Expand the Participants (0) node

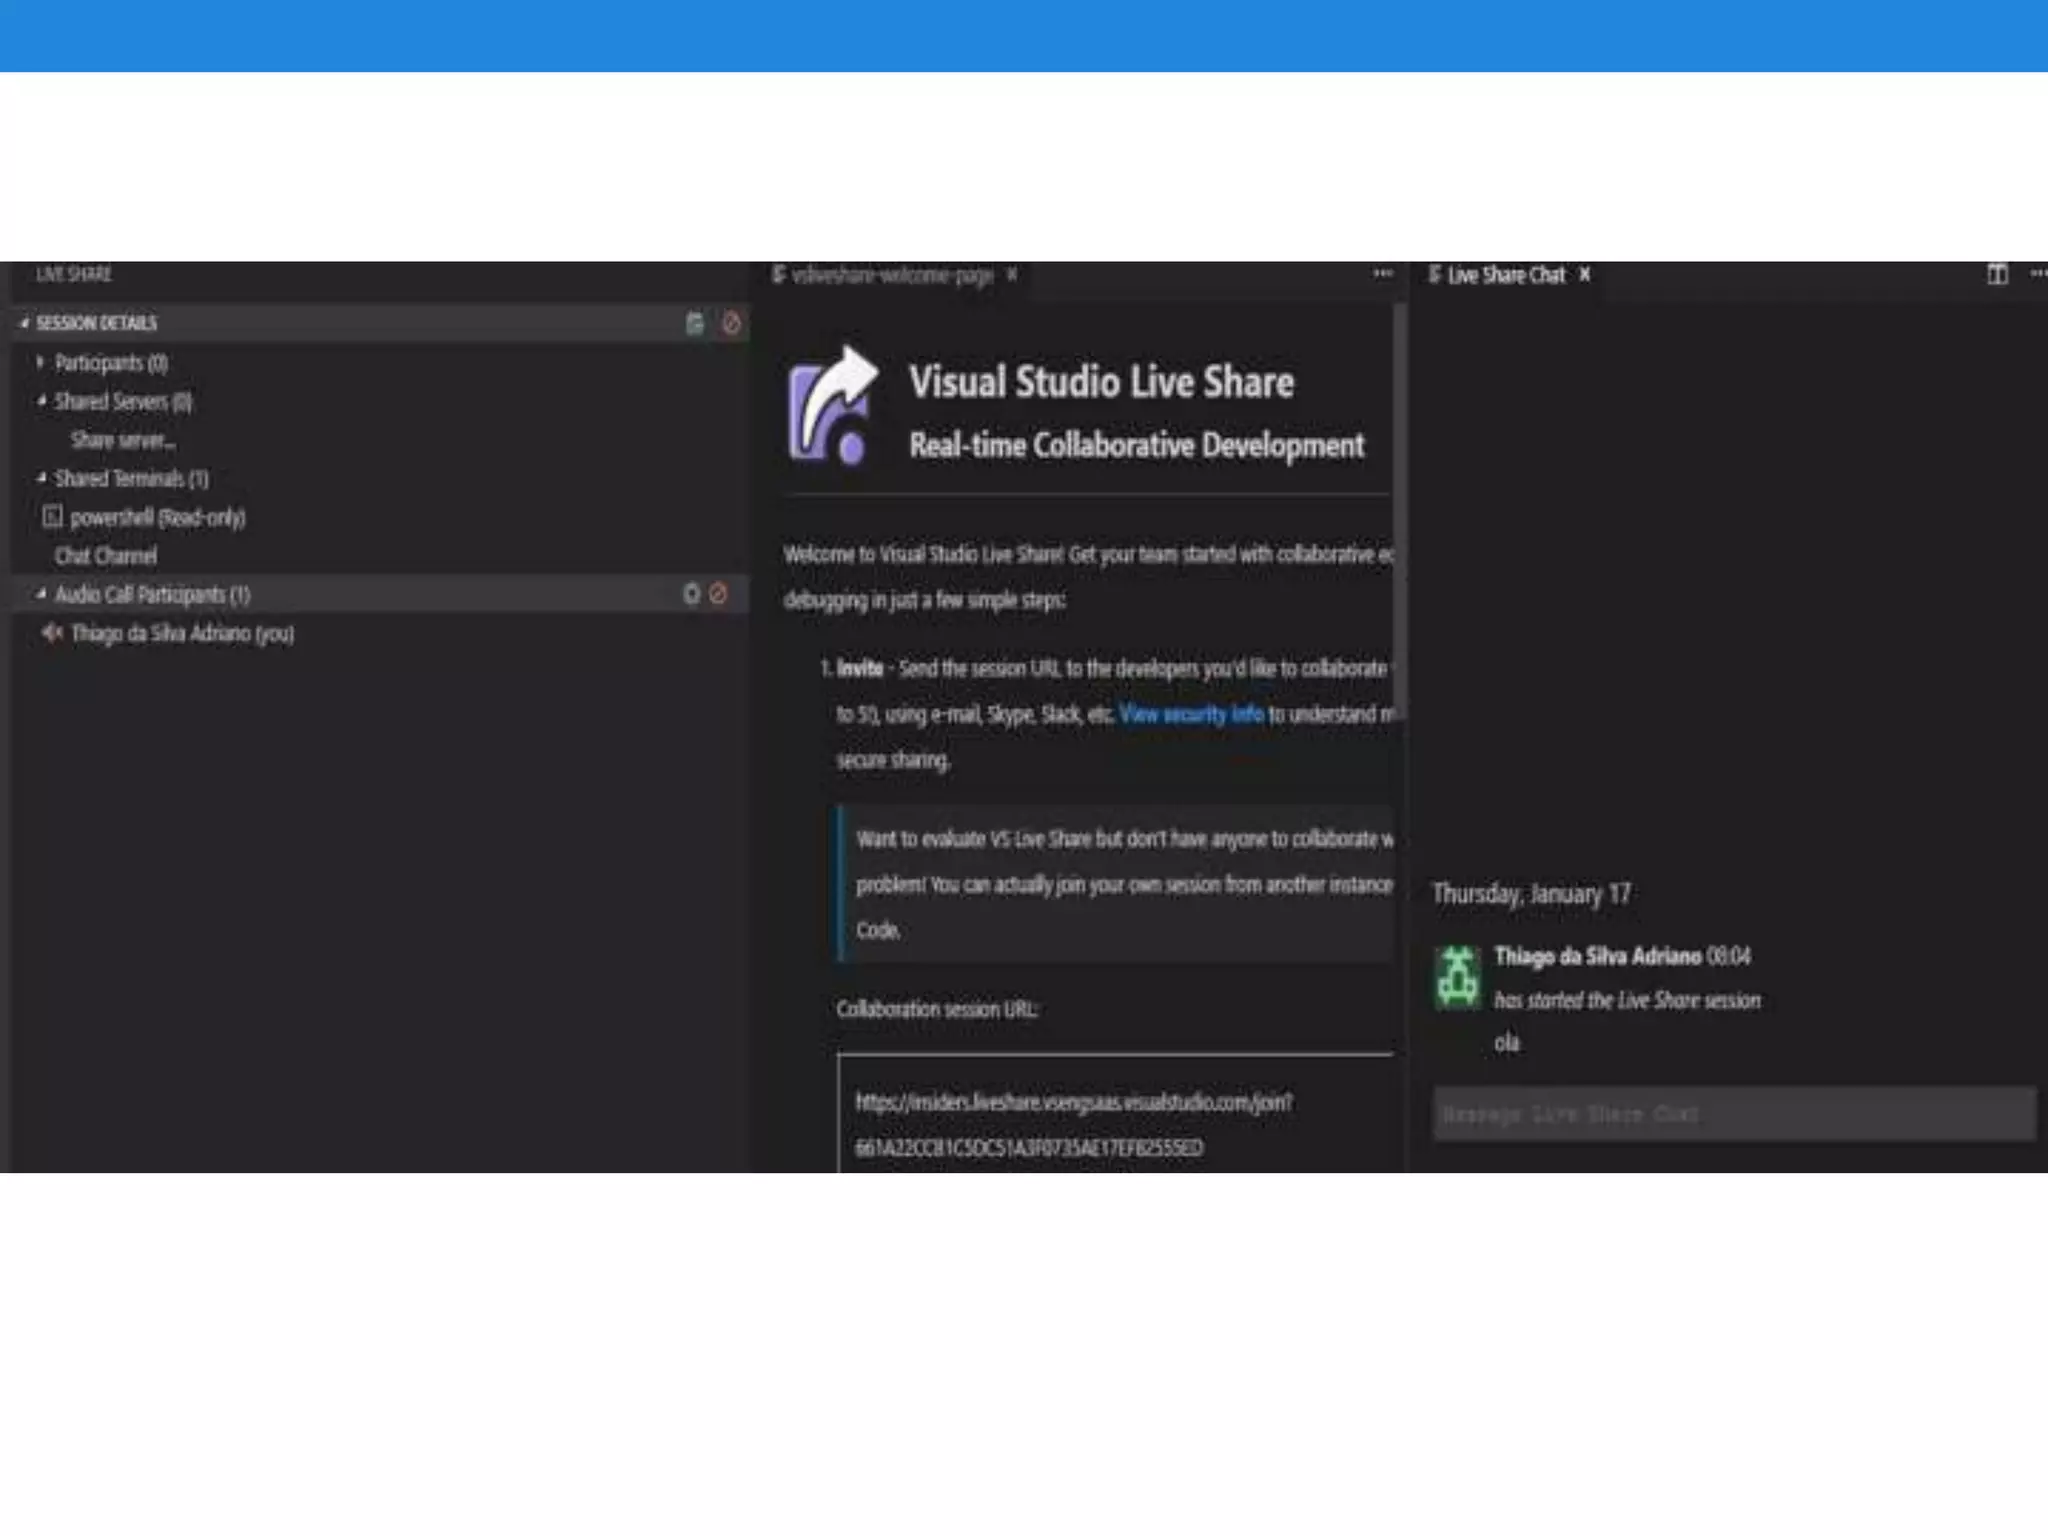tap(40, 362)
